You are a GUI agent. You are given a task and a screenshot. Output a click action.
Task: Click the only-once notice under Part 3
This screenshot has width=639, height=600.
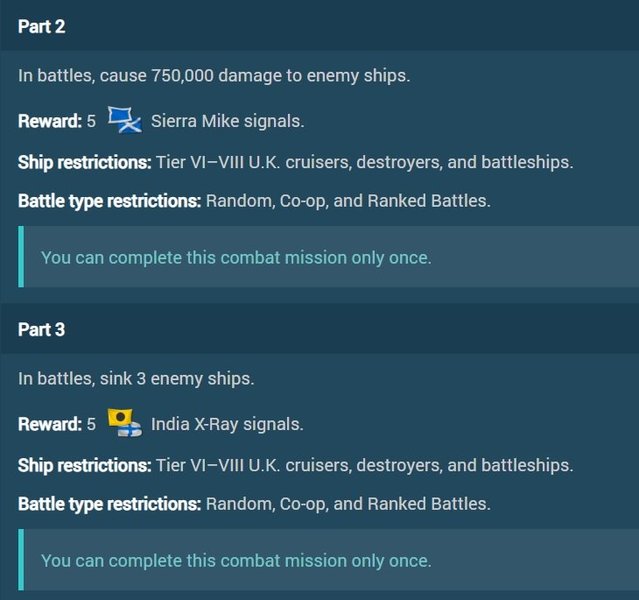pos(236,560)
